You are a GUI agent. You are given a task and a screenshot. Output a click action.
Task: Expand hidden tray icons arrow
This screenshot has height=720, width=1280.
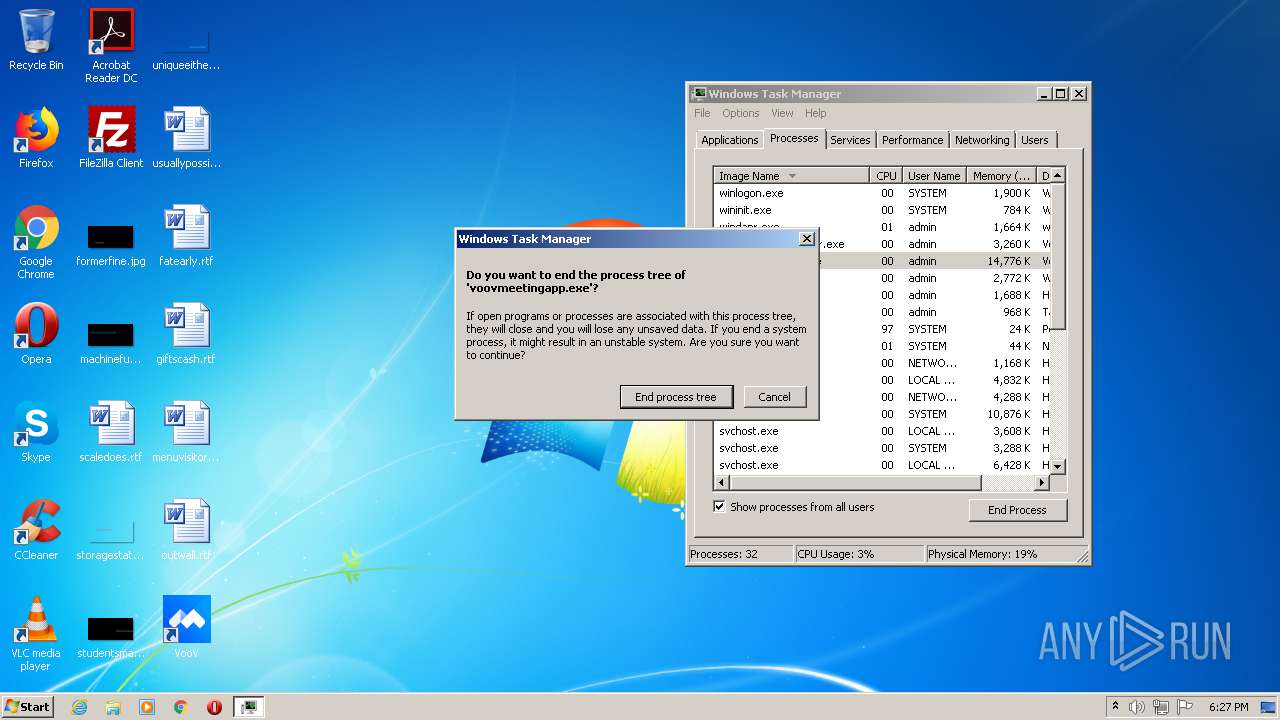pos(1115,707)
